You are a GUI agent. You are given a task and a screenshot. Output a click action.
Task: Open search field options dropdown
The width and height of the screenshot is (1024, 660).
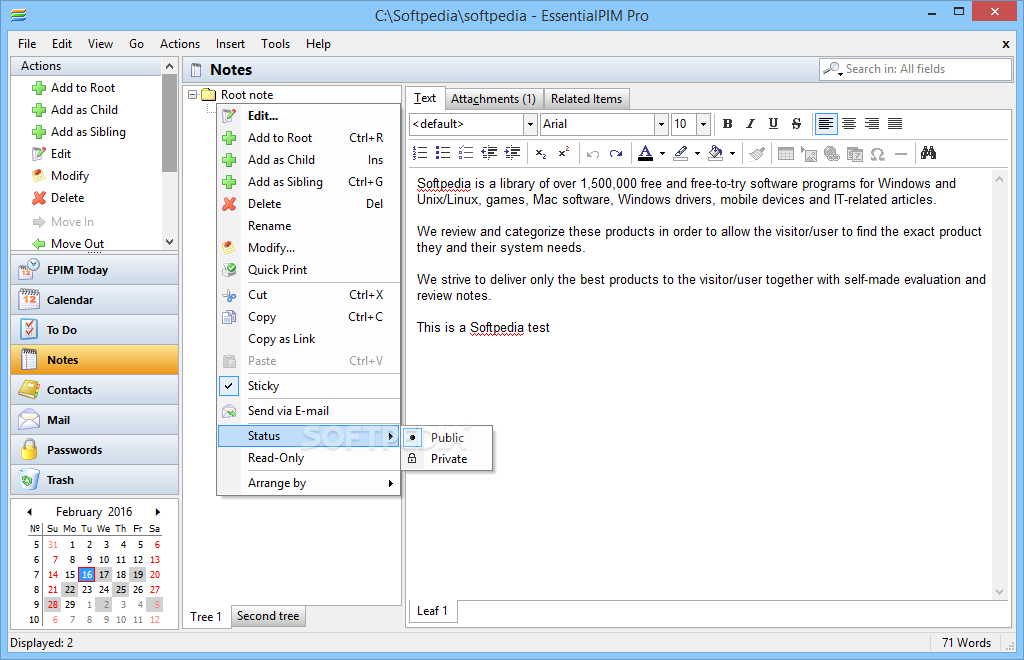pos(833,69)
